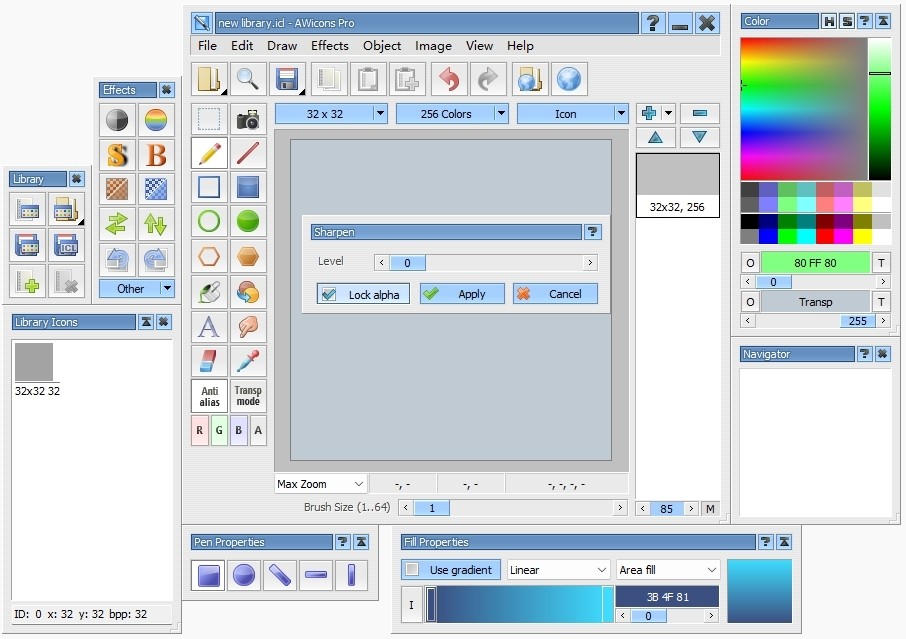The width and height of the screenshot is (906, 639).
Task: Open the Image menu
Action: click(433, 46)
